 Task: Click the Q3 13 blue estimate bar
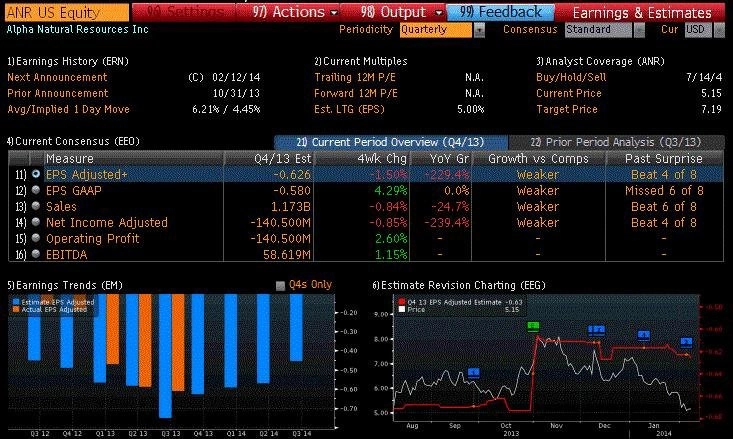(x=165, y=356)
